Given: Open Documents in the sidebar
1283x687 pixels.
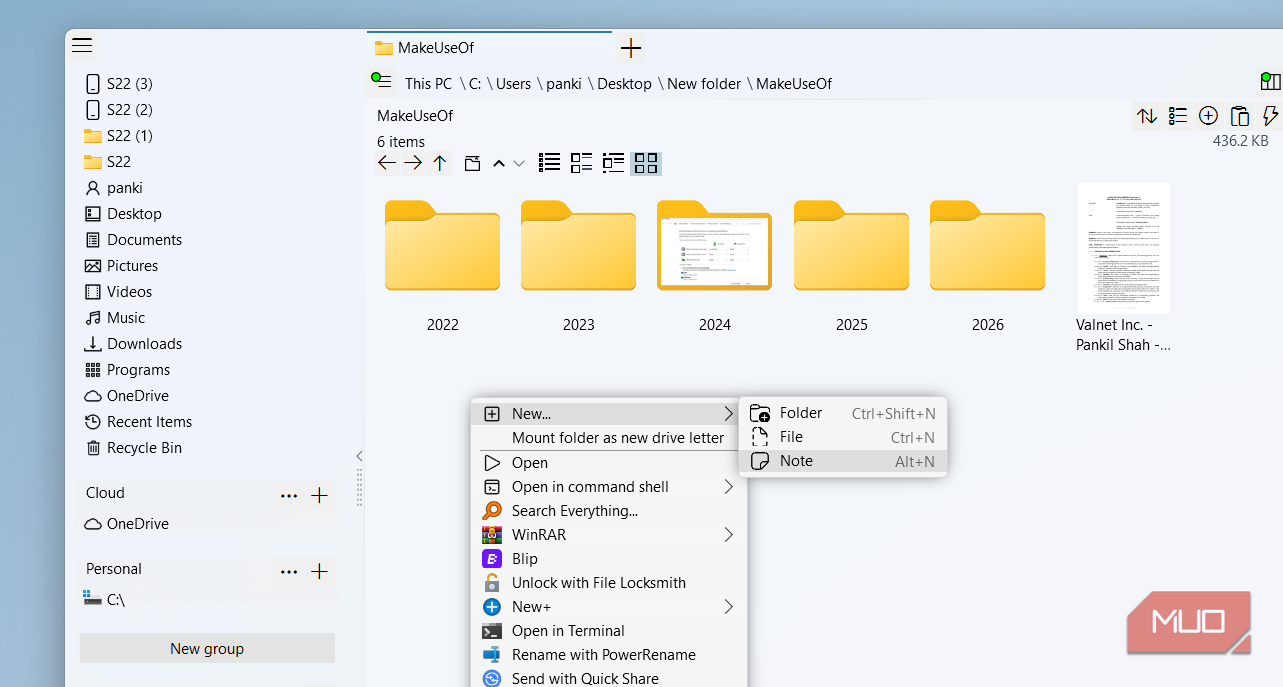Looking at the screenshot, I should 133,240.
